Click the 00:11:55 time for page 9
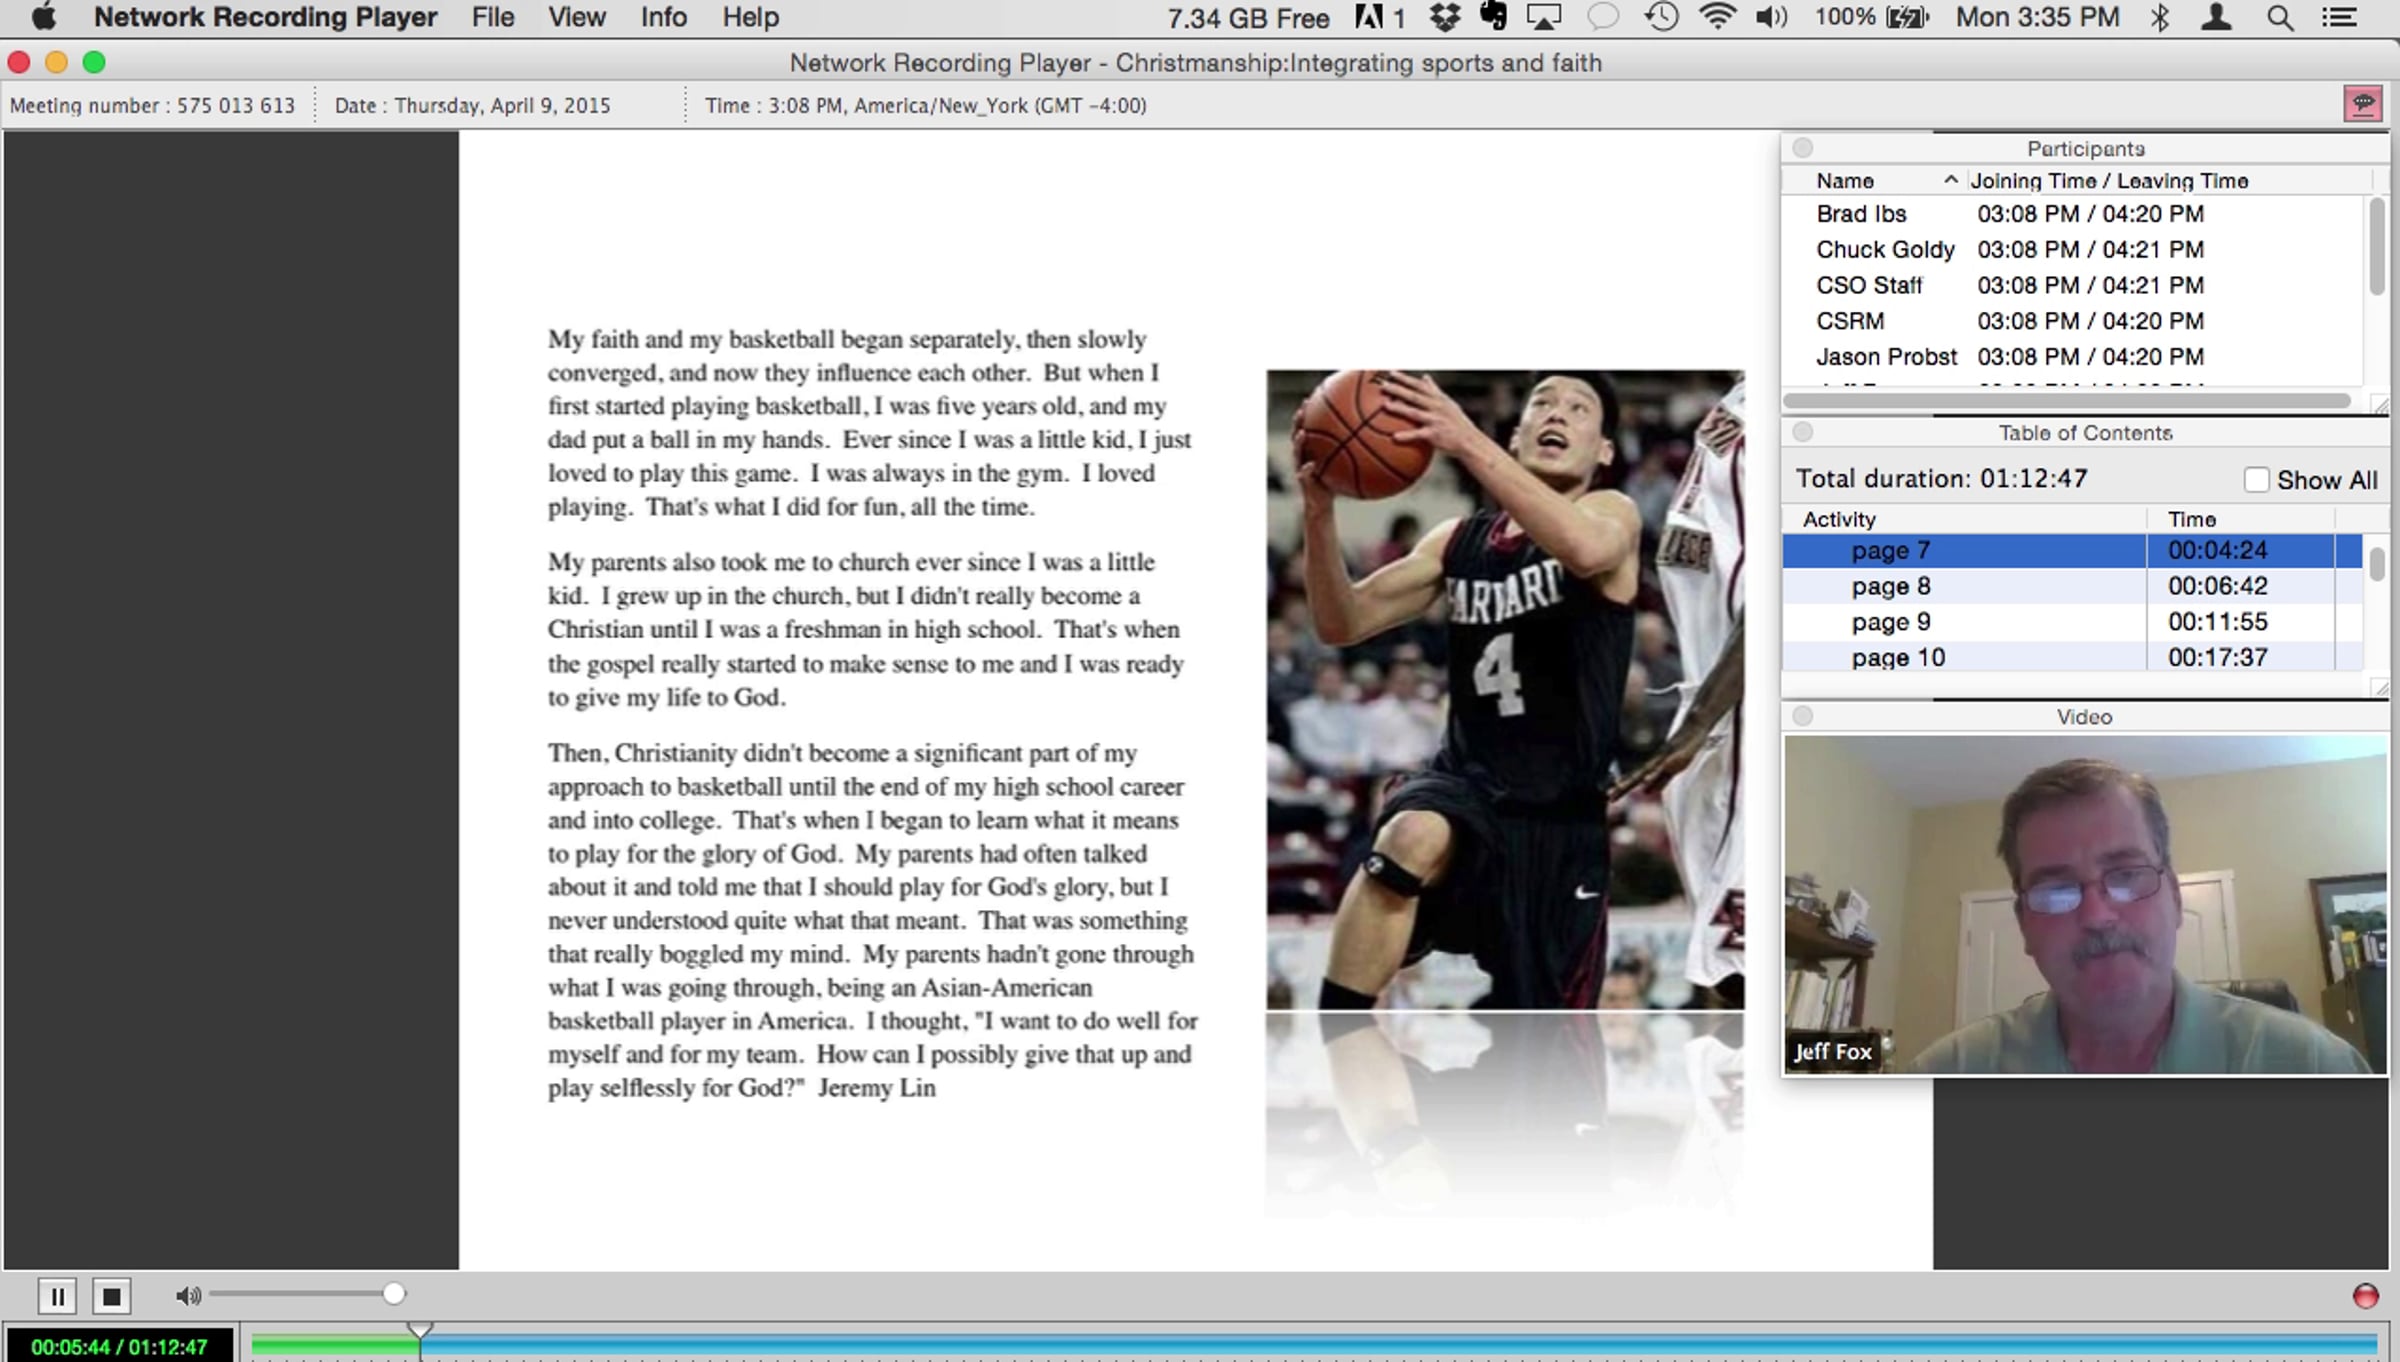The image size is (2400, 1362). tap(2217, 622)
